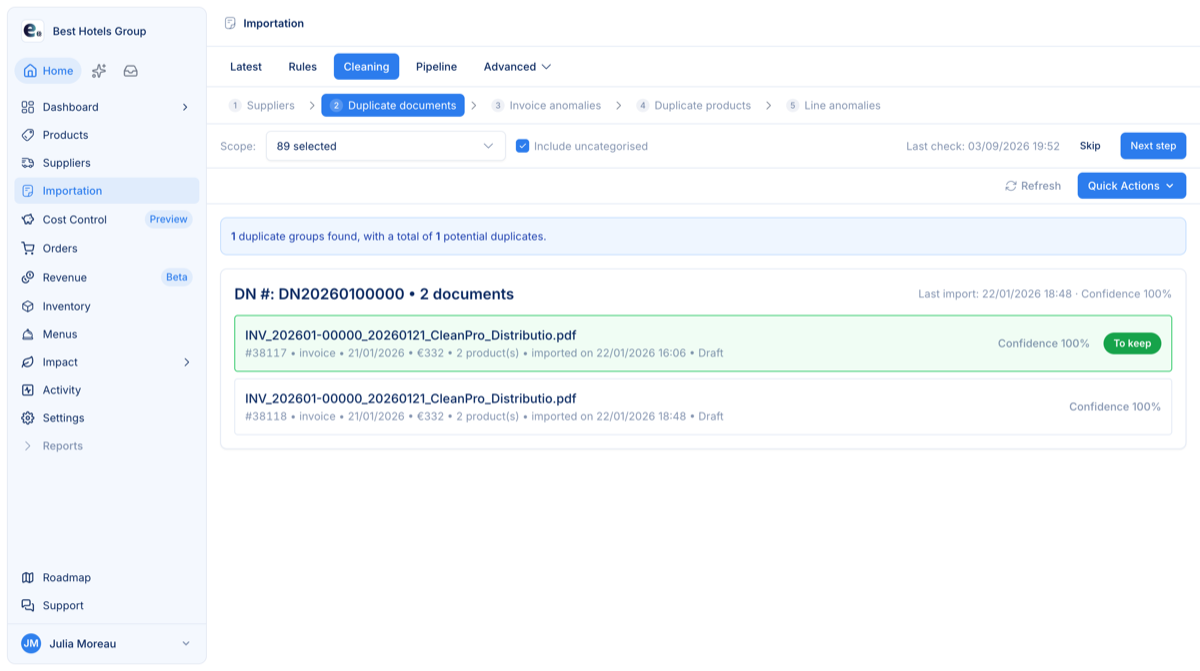Open the Julia Moreau account menu chevron
This screenshot has height=671, width=1200.
point(185,643)
